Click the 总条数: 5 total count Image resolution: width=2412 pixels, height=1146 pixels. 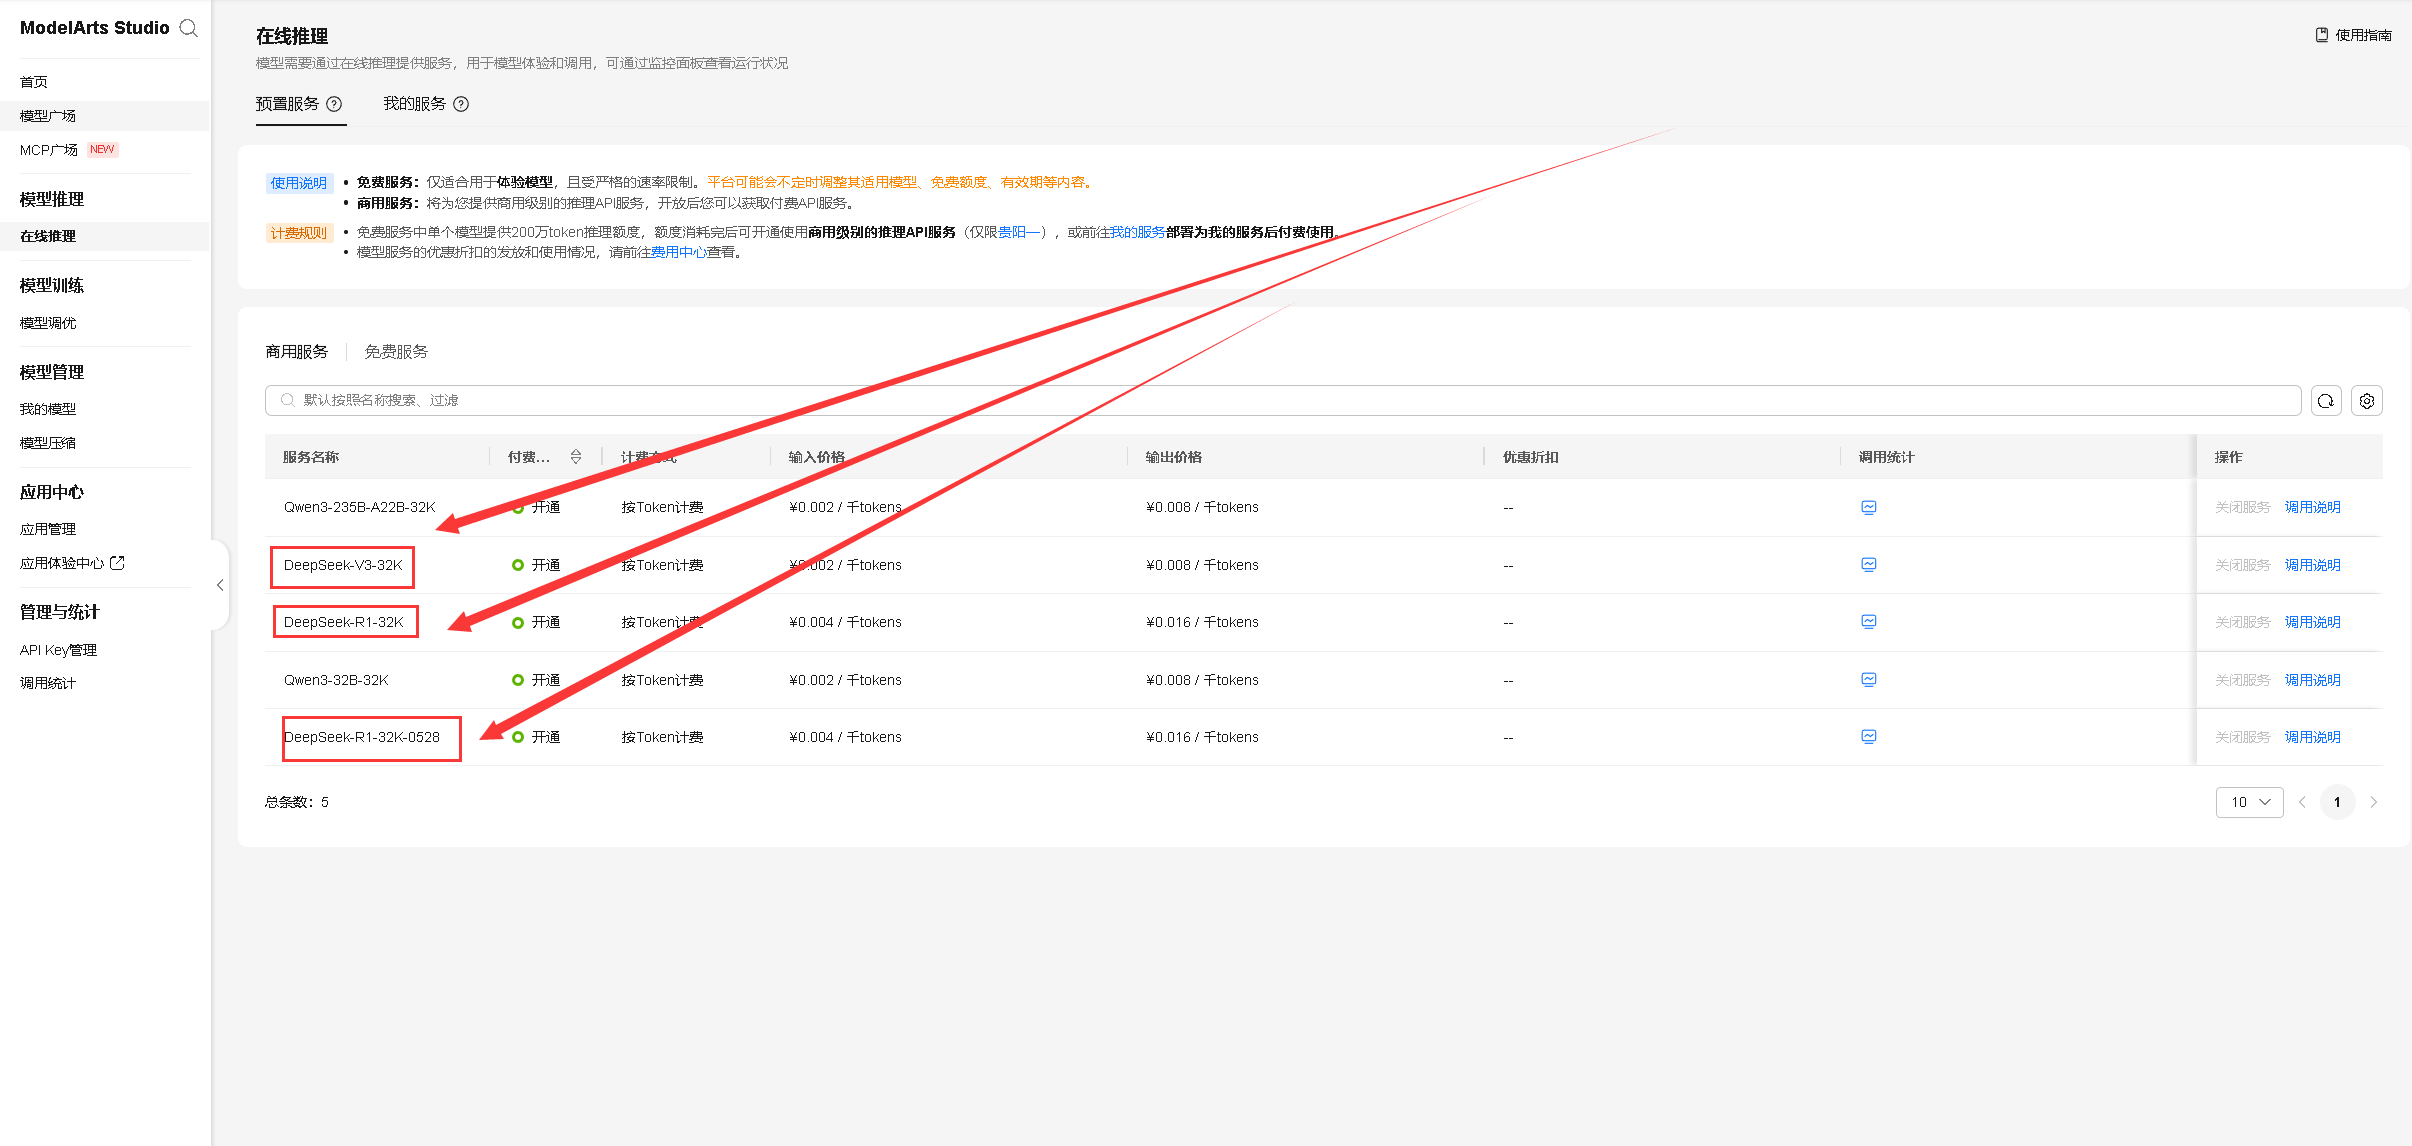tap(297, 802)
